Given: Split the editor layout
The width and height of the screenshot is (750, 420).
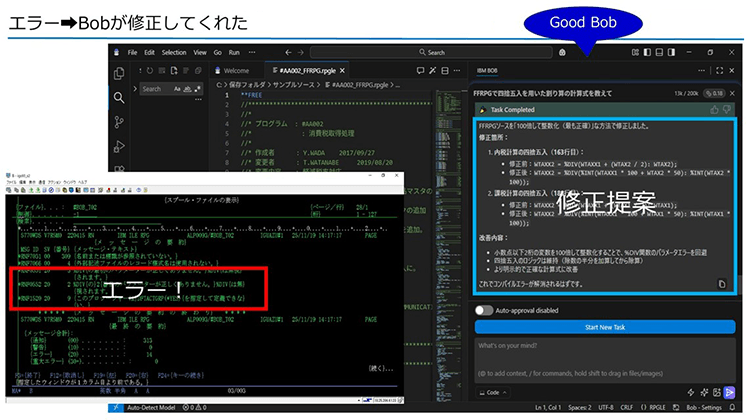Looking at the screenshot, I should point(445,71).
